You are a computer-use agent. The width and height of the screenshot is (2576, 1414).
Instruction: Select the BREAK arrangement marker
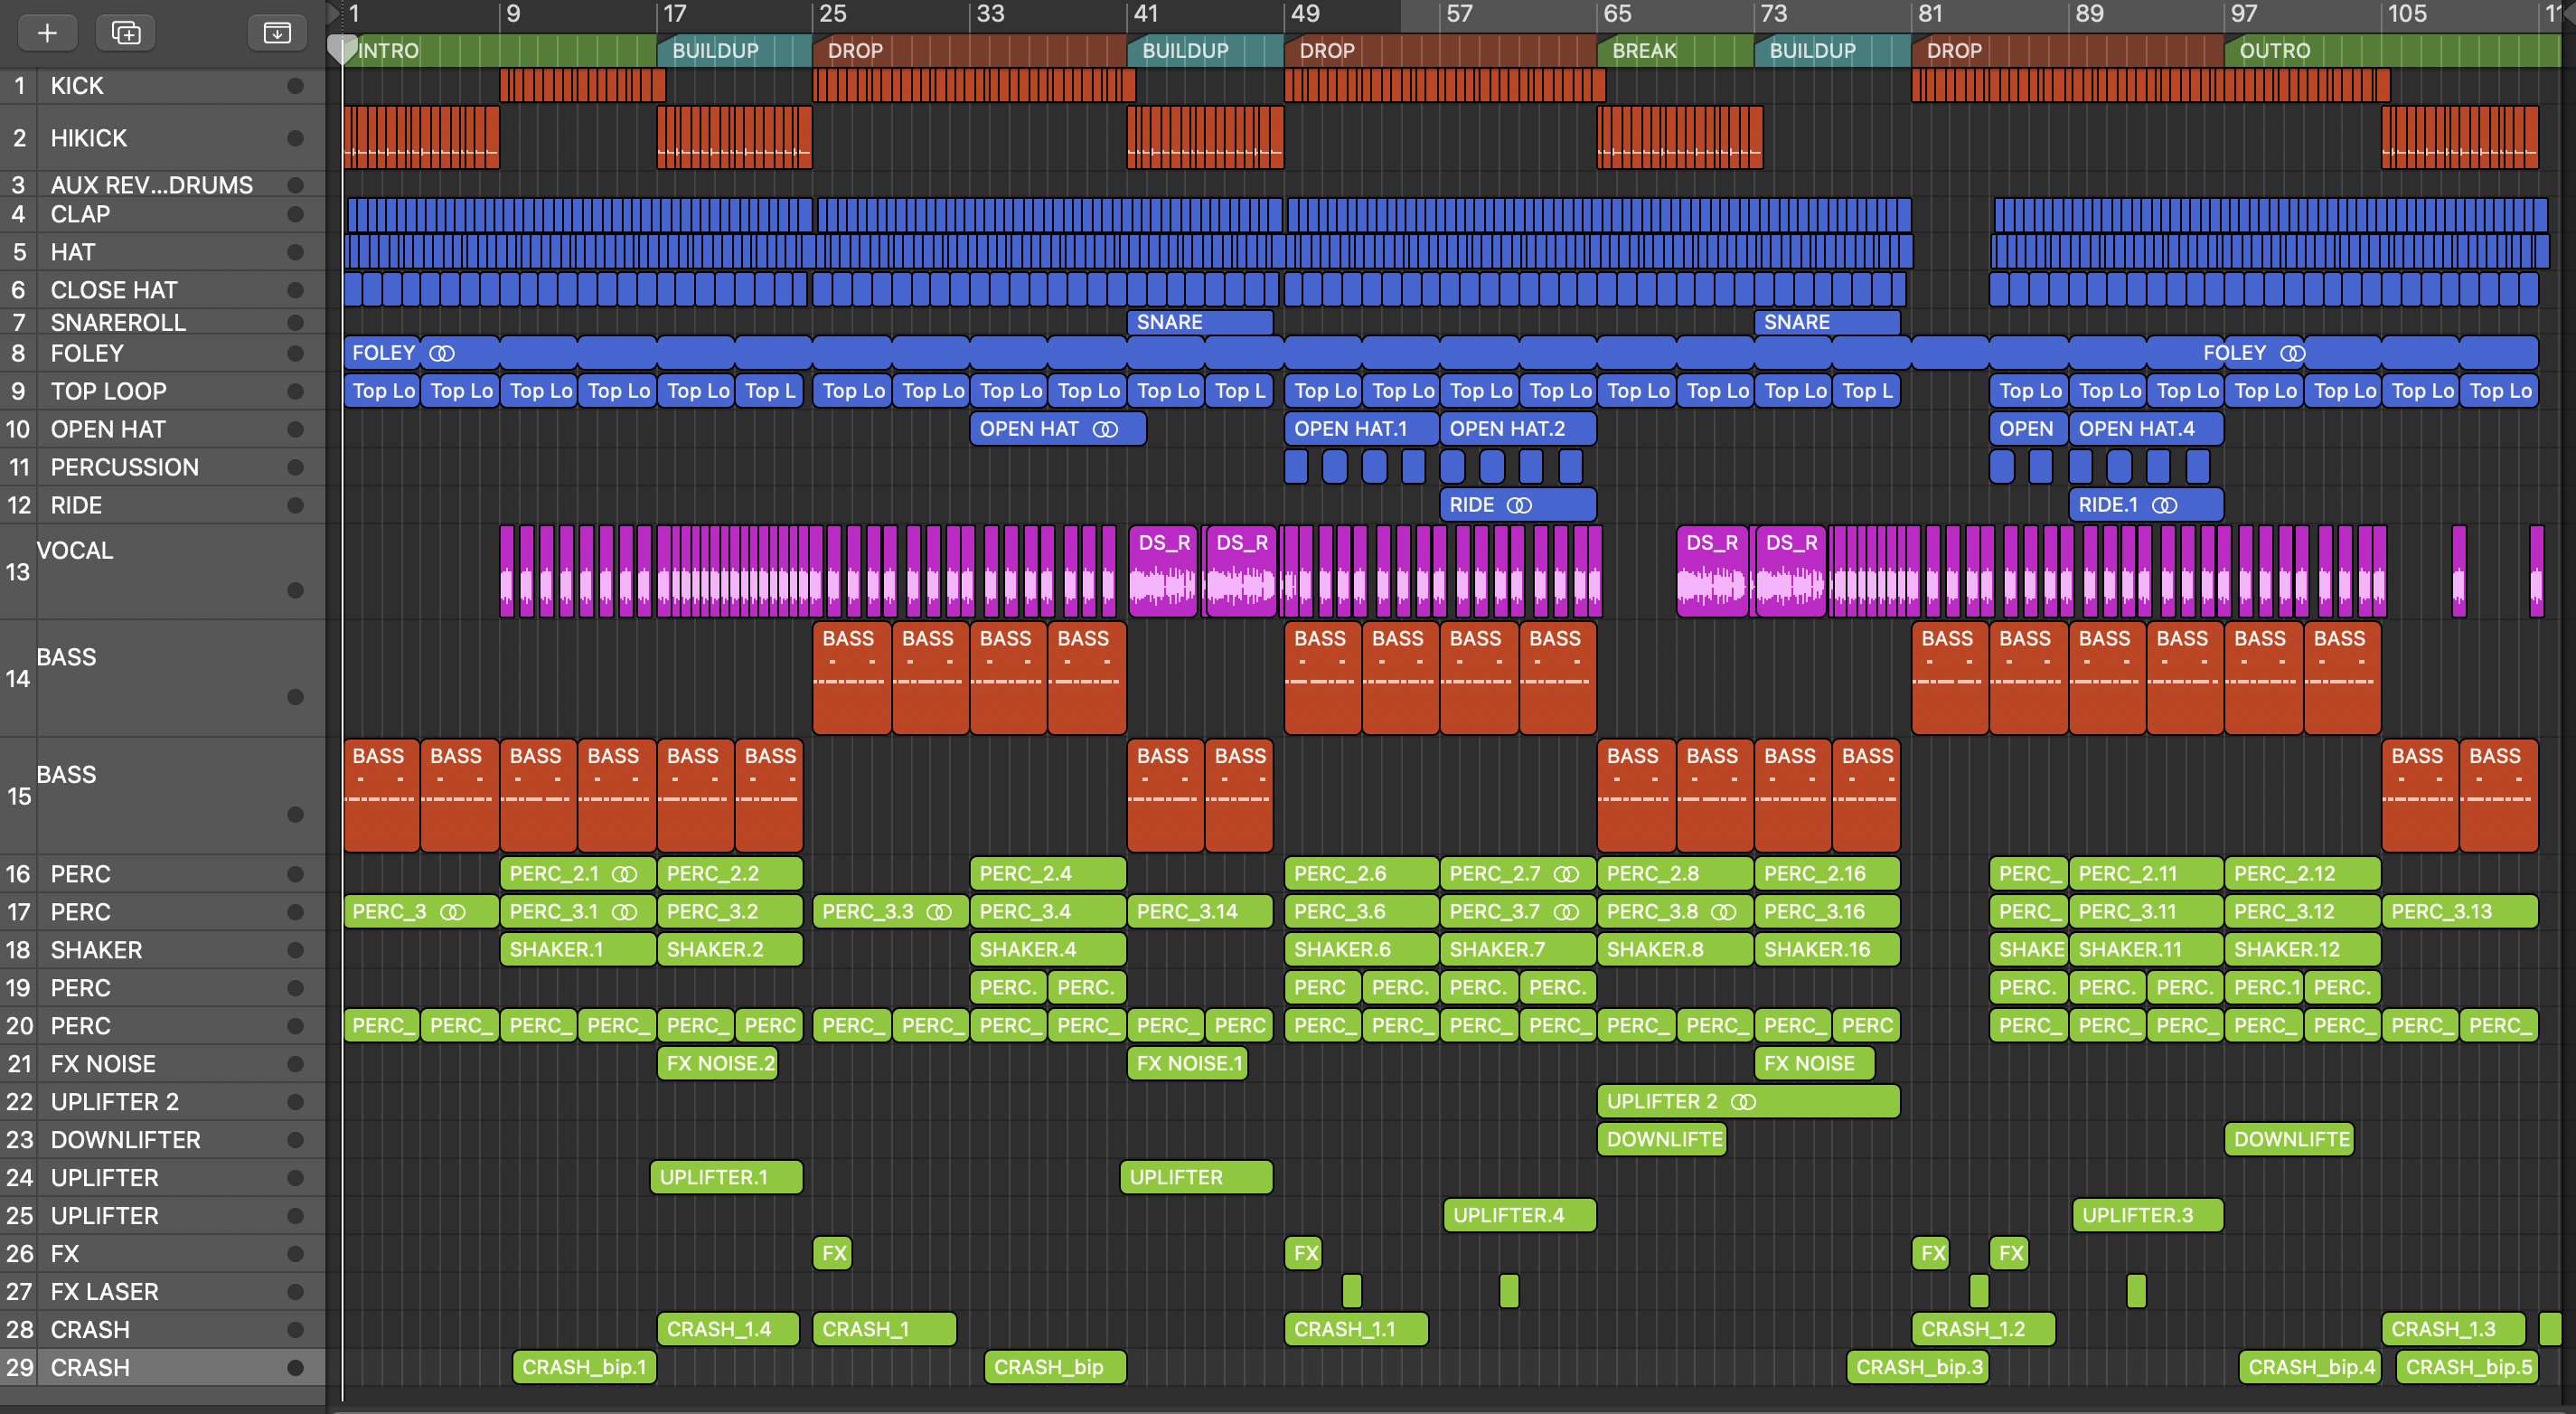click(x=1675, y=51)
